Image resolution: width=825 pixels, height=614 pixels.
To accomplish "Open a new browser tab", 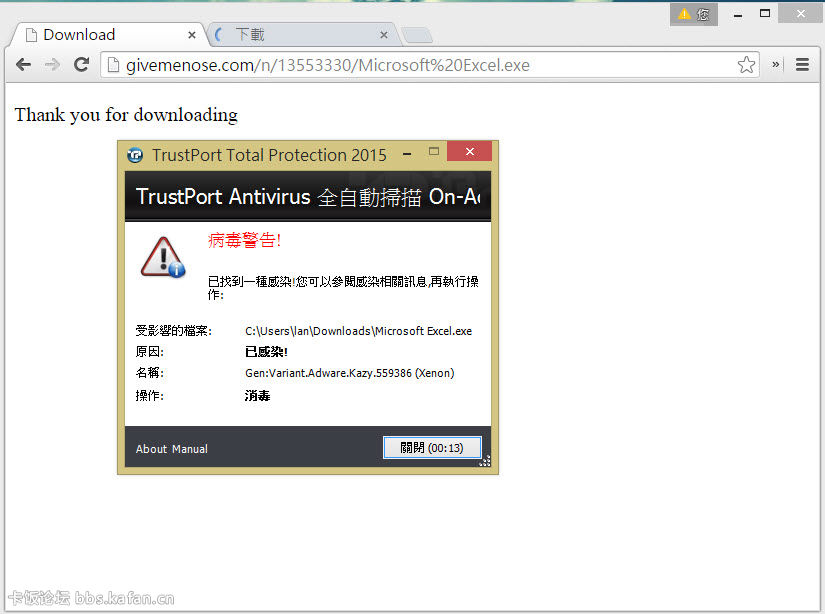I will click(x=417, y=36).
